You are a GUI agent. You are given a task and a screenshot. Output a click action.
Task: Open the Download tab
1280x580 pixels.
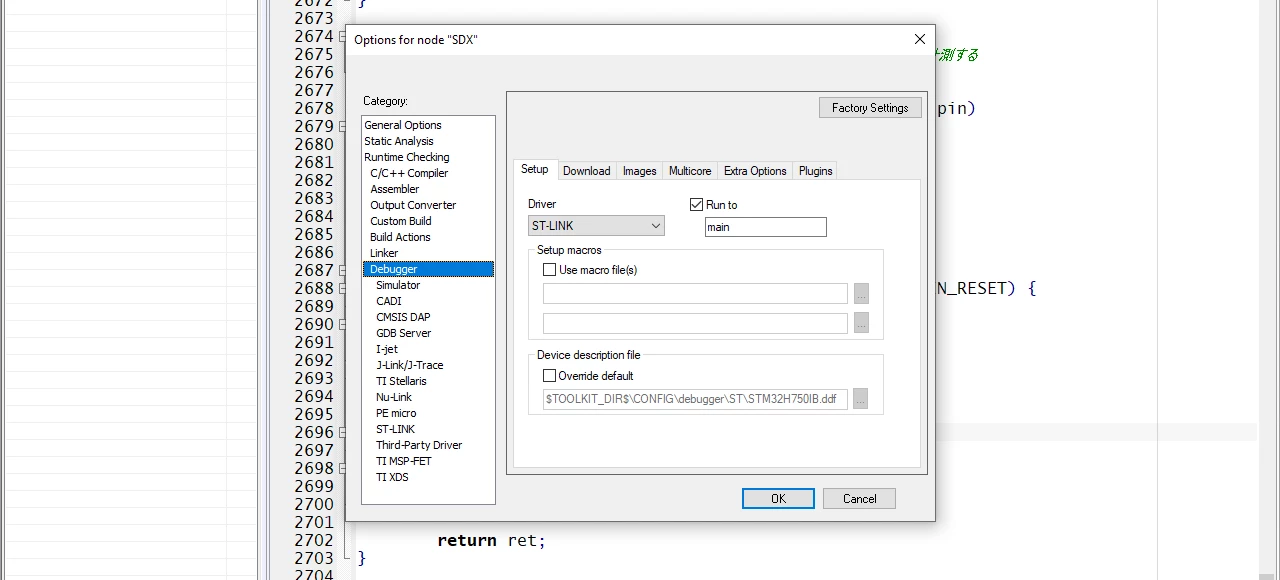point(587,171)
